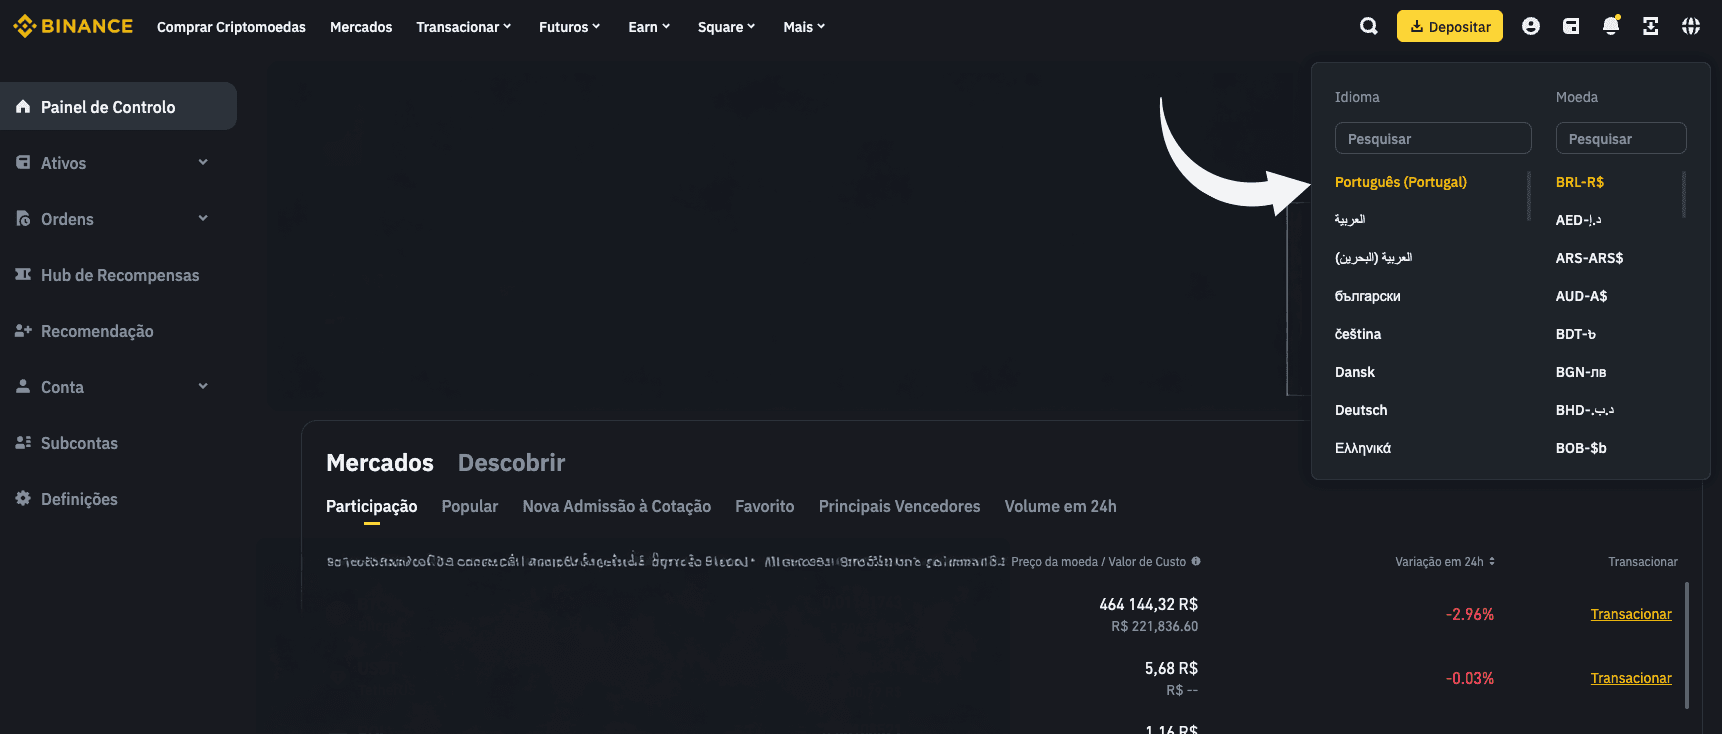Open Painel de Controlo in the sidebar

118,106
